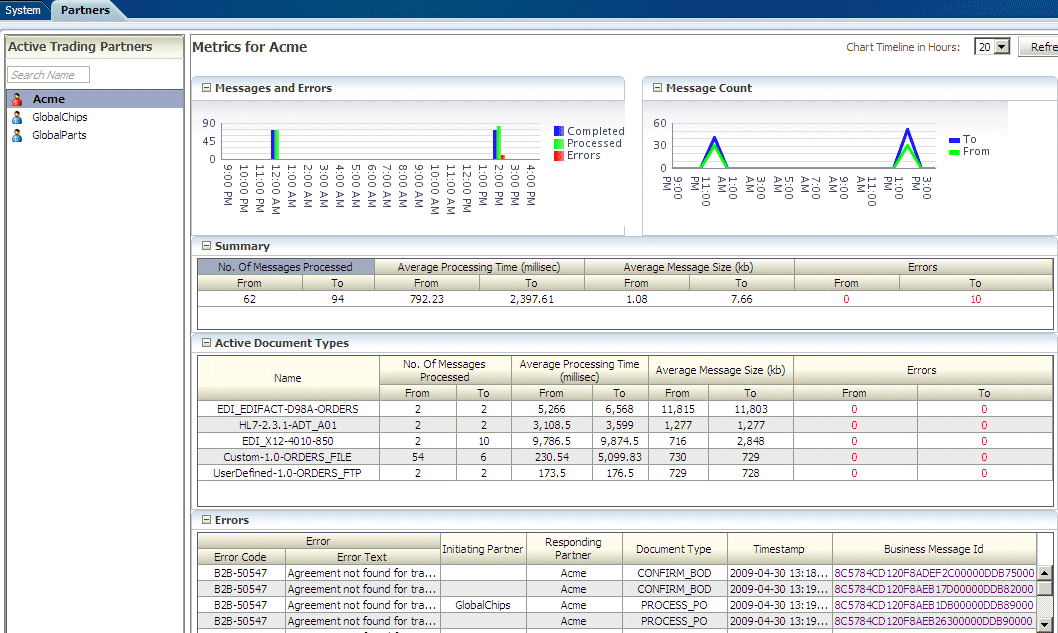The height and width of the screenshot is (633, 1058).
Task: Select GlobalParts in trading partners list
Action: click(59, 135)
